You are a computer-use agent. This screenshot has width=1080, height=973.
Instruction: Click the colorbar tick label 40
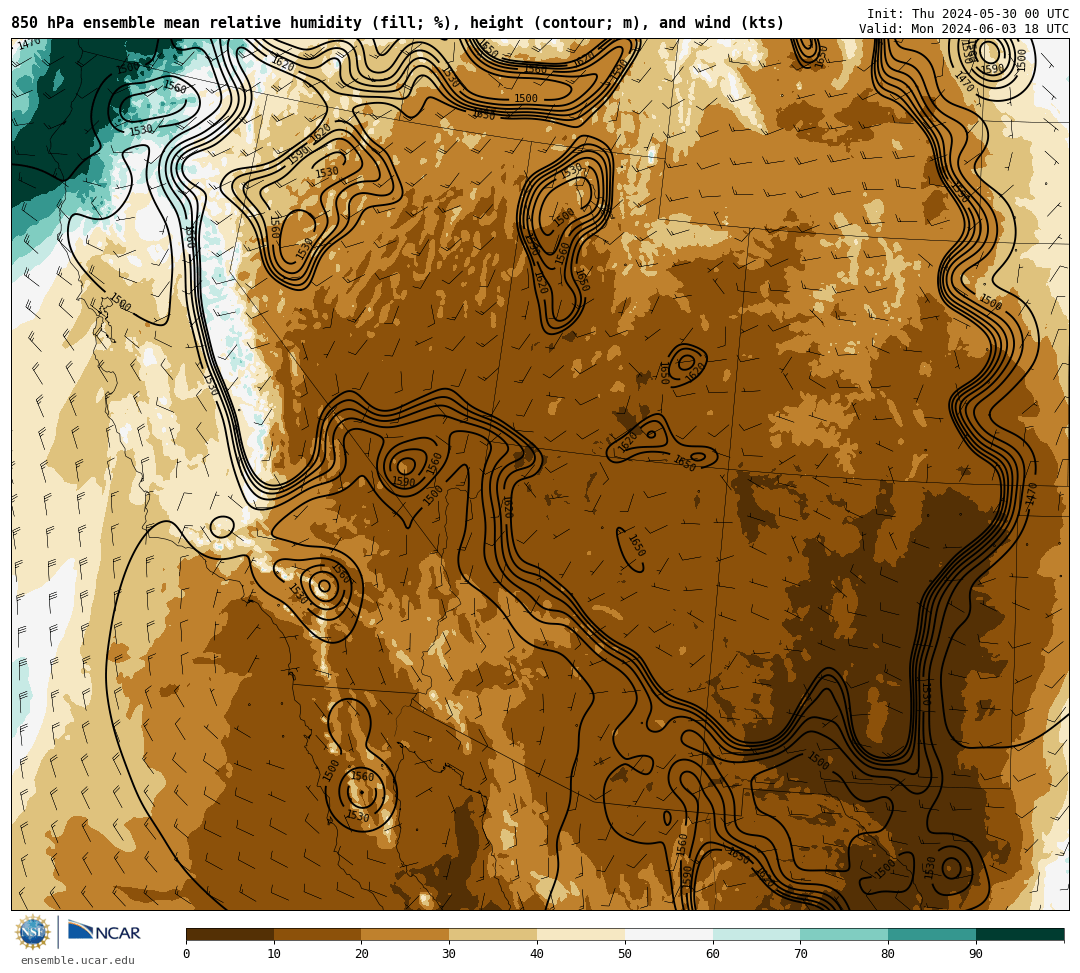click(x=537, y=954)
